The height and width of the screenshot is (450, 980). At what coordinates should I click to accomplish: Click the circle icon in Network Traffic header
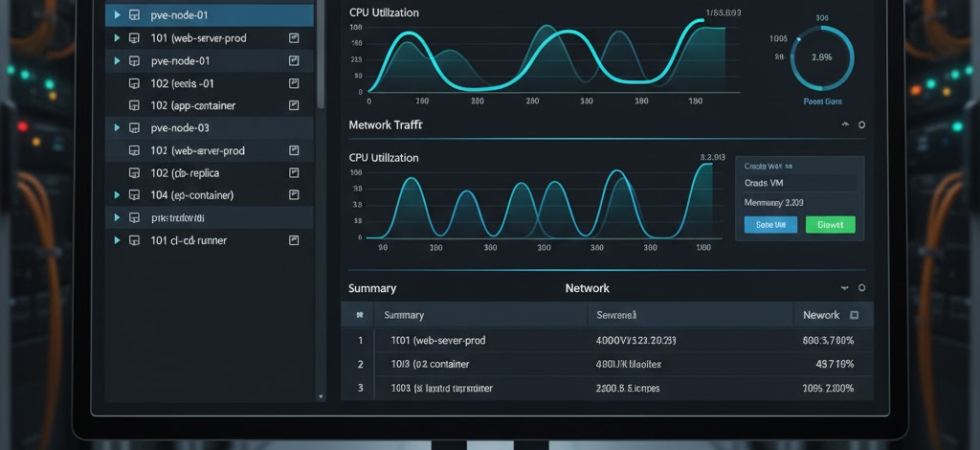[x=862, y=126]
